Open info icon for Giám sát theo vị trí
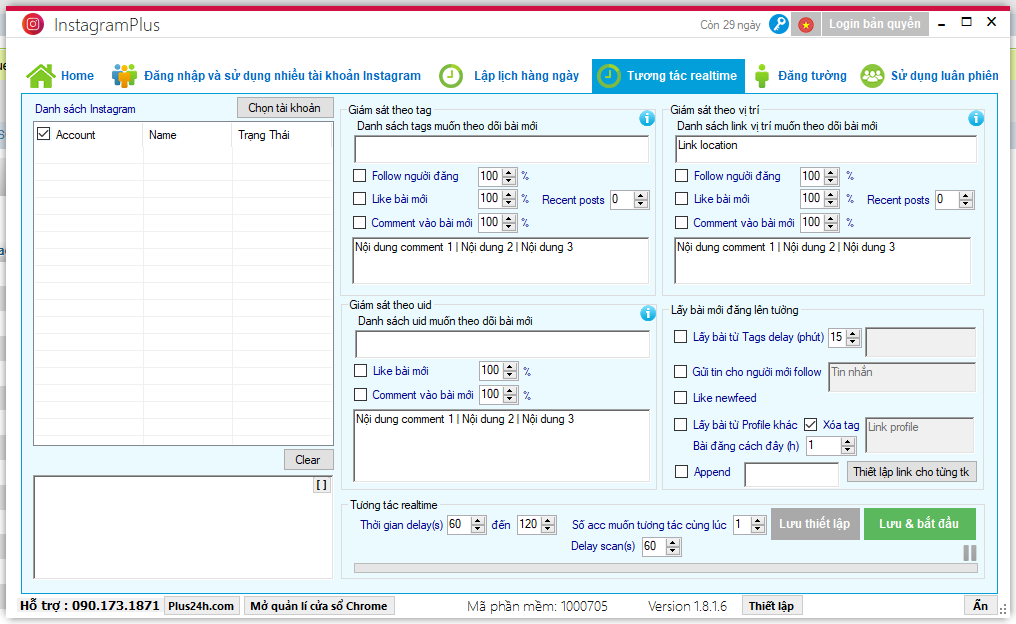Screen dimensions: 1016x624 [976, 119]
